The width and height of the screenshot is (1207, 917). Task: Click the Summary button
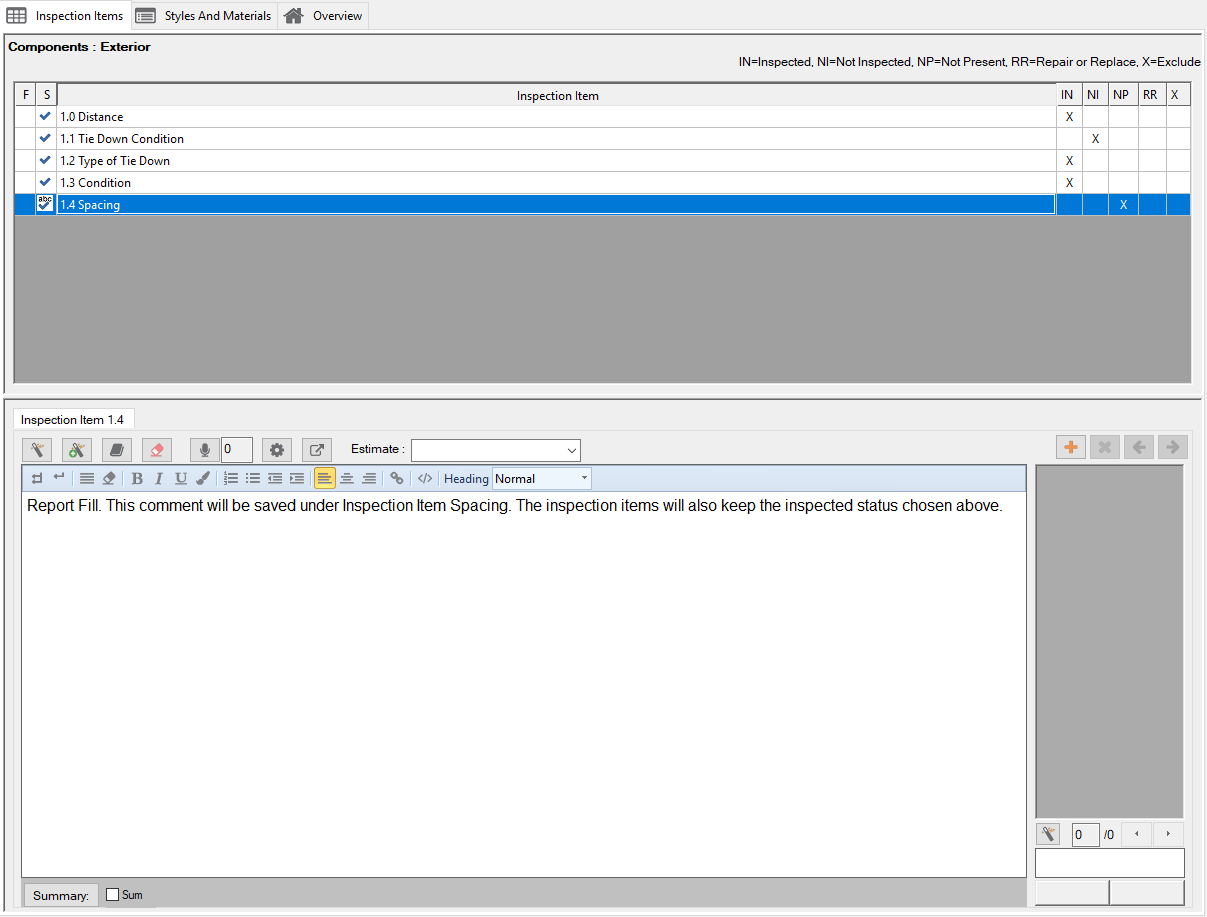pyautogui.click(x=60, y=895)
